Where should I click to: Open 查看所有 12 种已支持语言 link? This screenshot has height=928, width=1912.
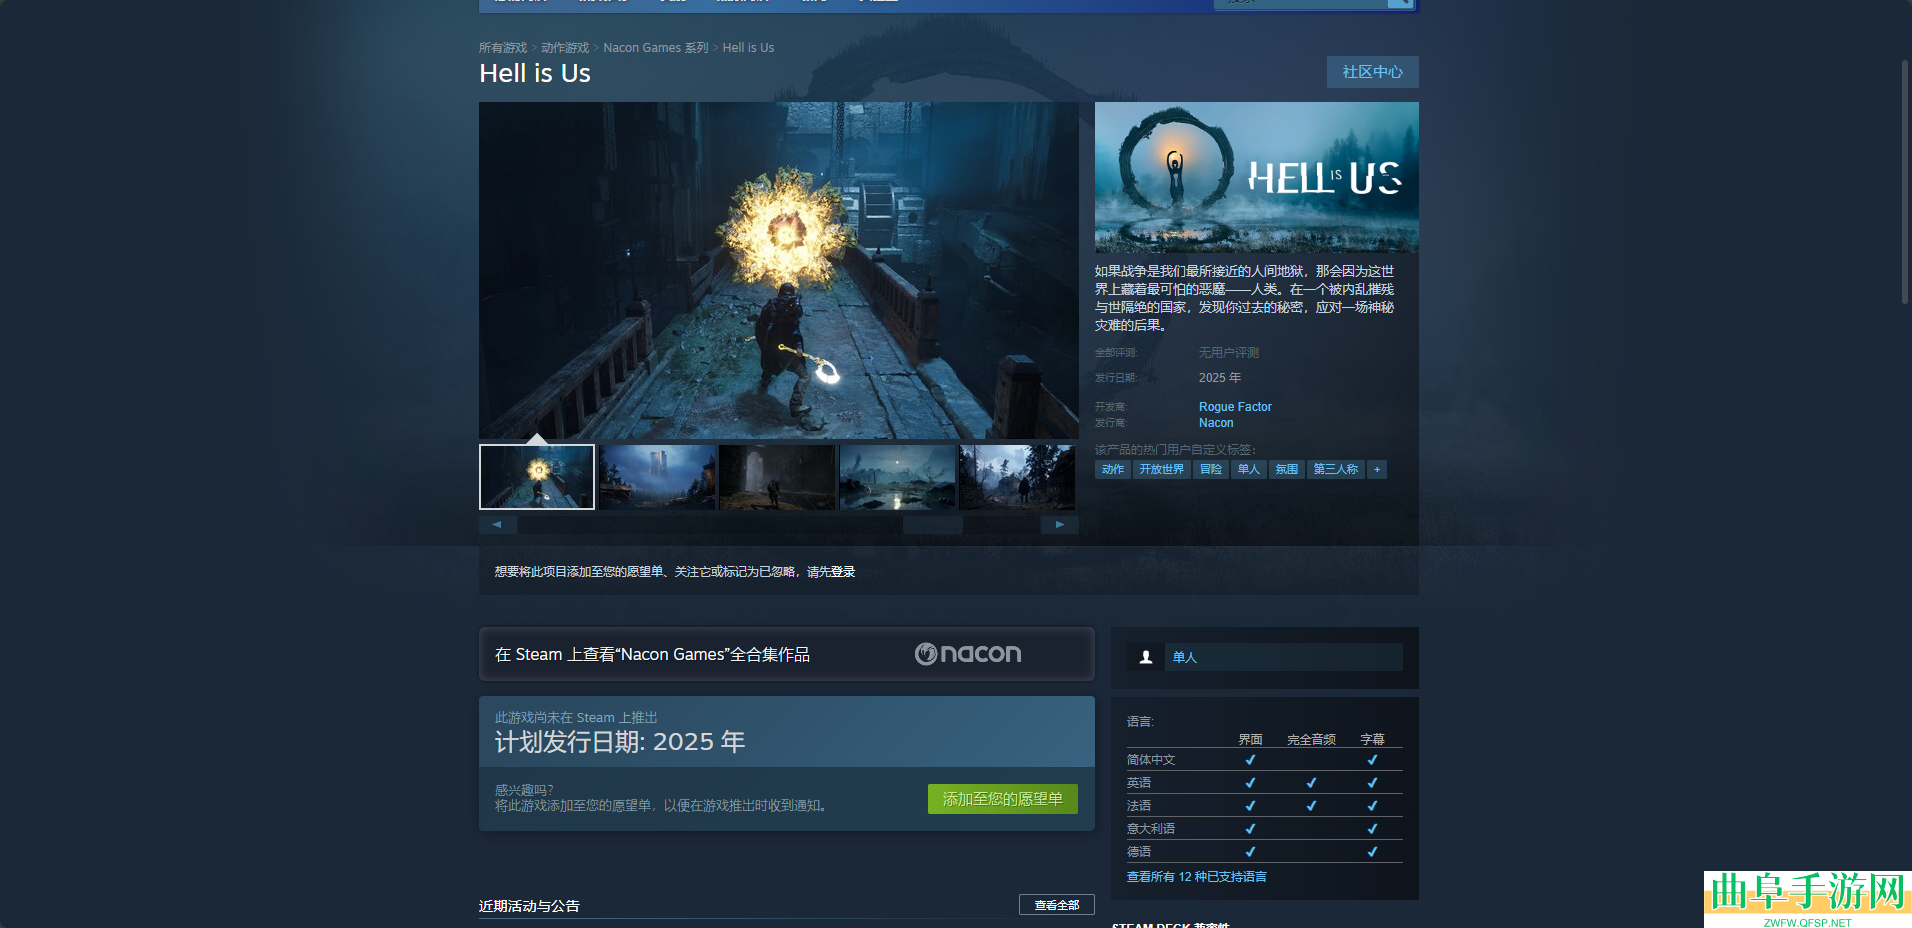(x=1197, y=877)
